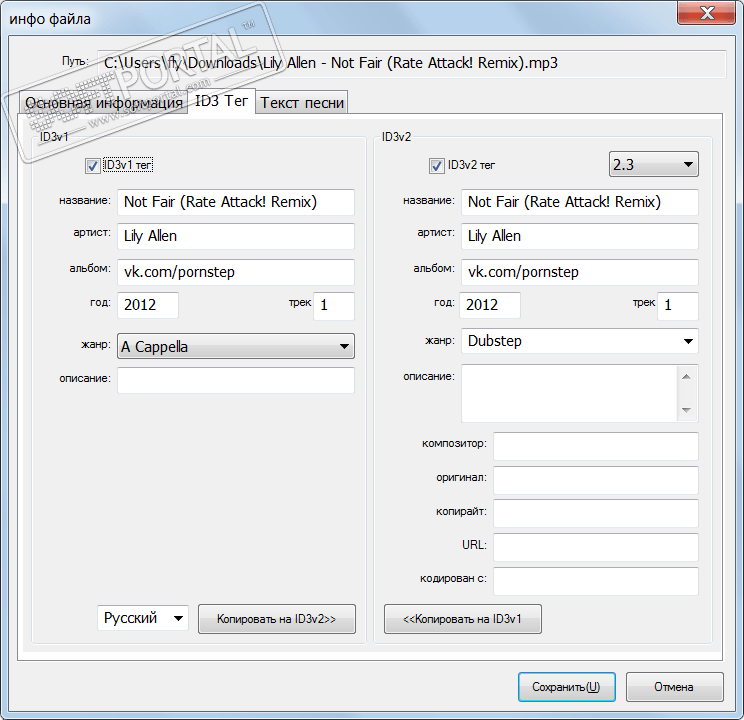Viewport: 744px width, 720px height.
Task: Click the ID3v1 описание field
Action: [236, 380]
